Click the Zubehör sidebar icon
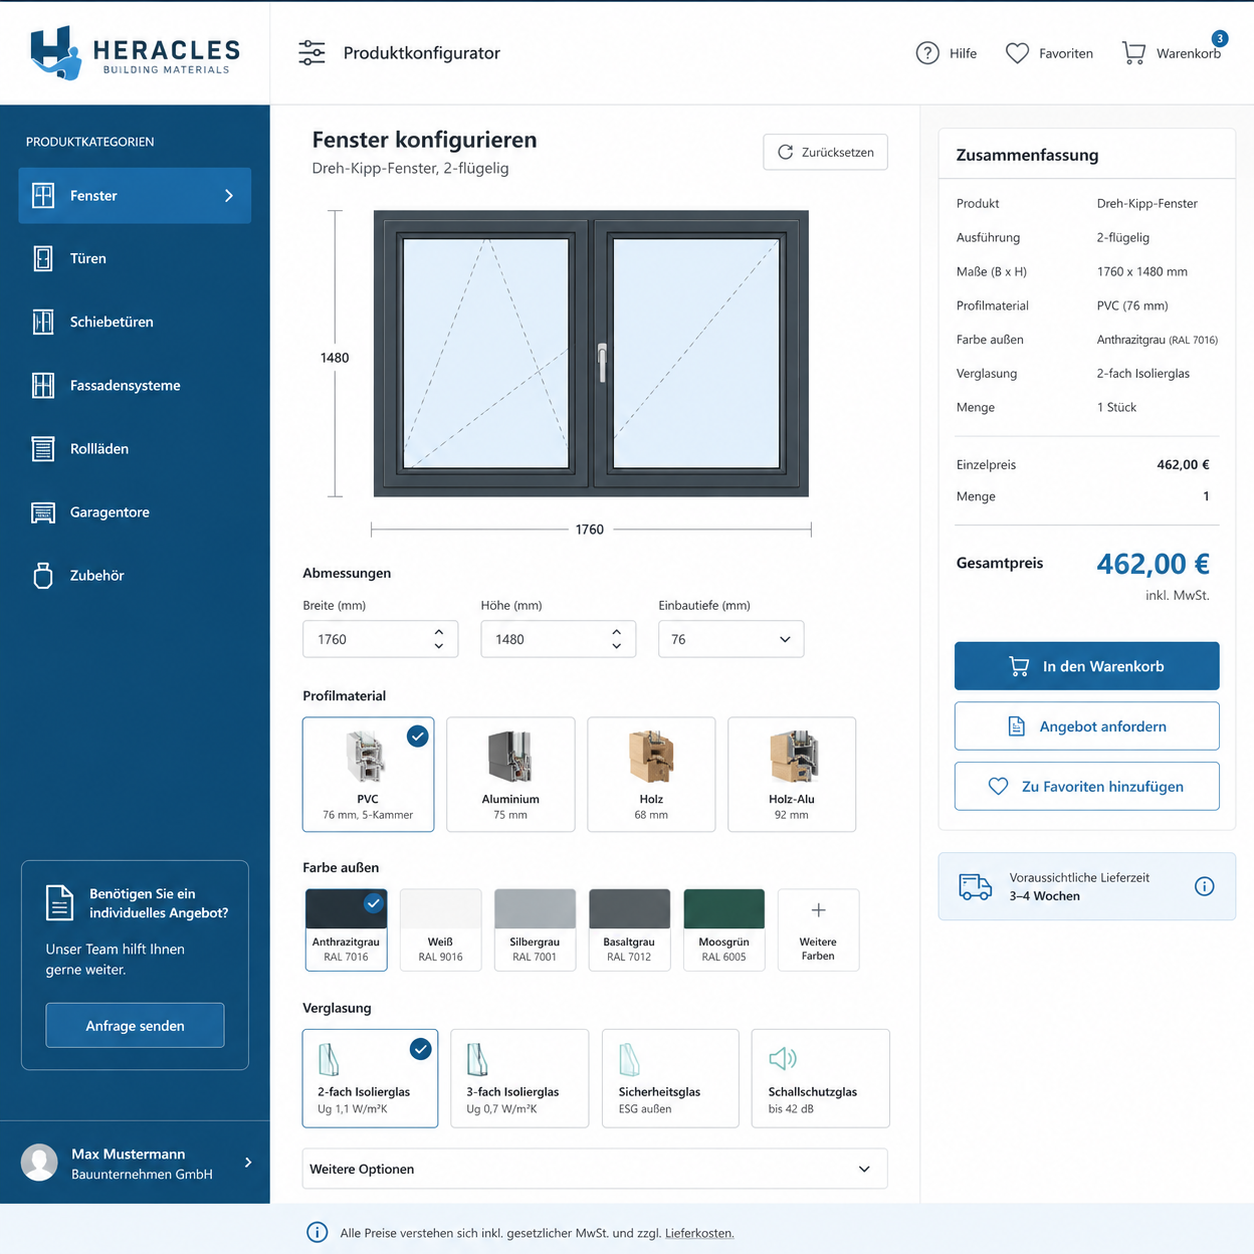Viewport: 1254px width, 1254px height. [43, 576]
